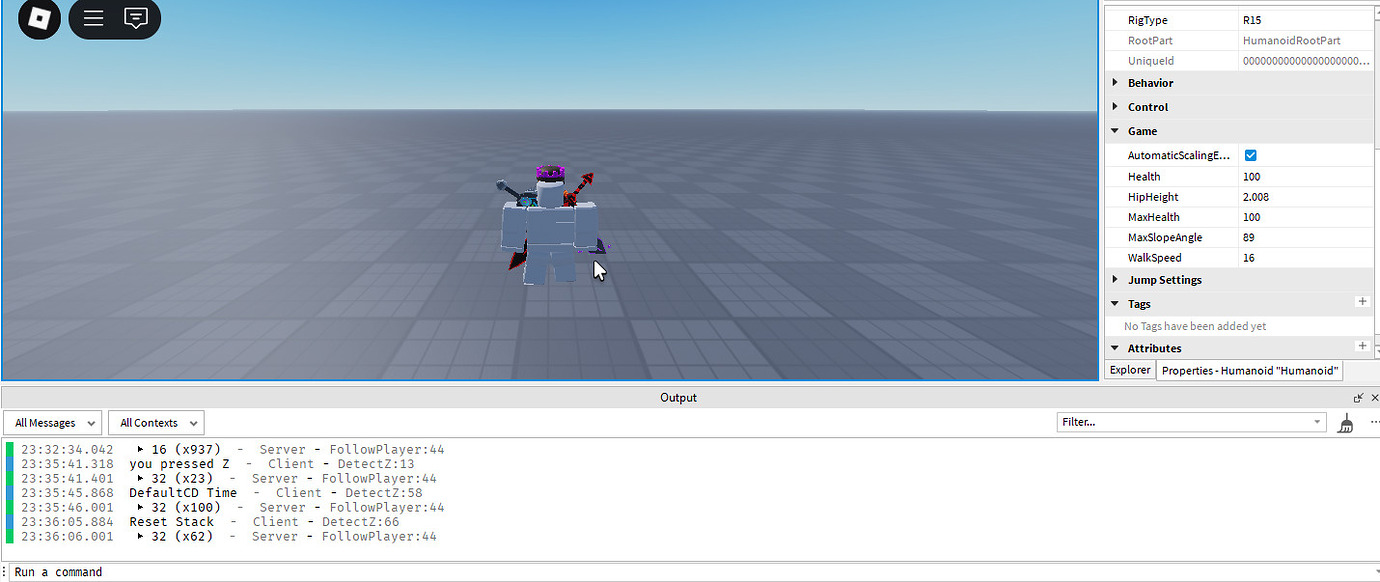
Task: Pop out the Output panel
Action: point(1358,397)
